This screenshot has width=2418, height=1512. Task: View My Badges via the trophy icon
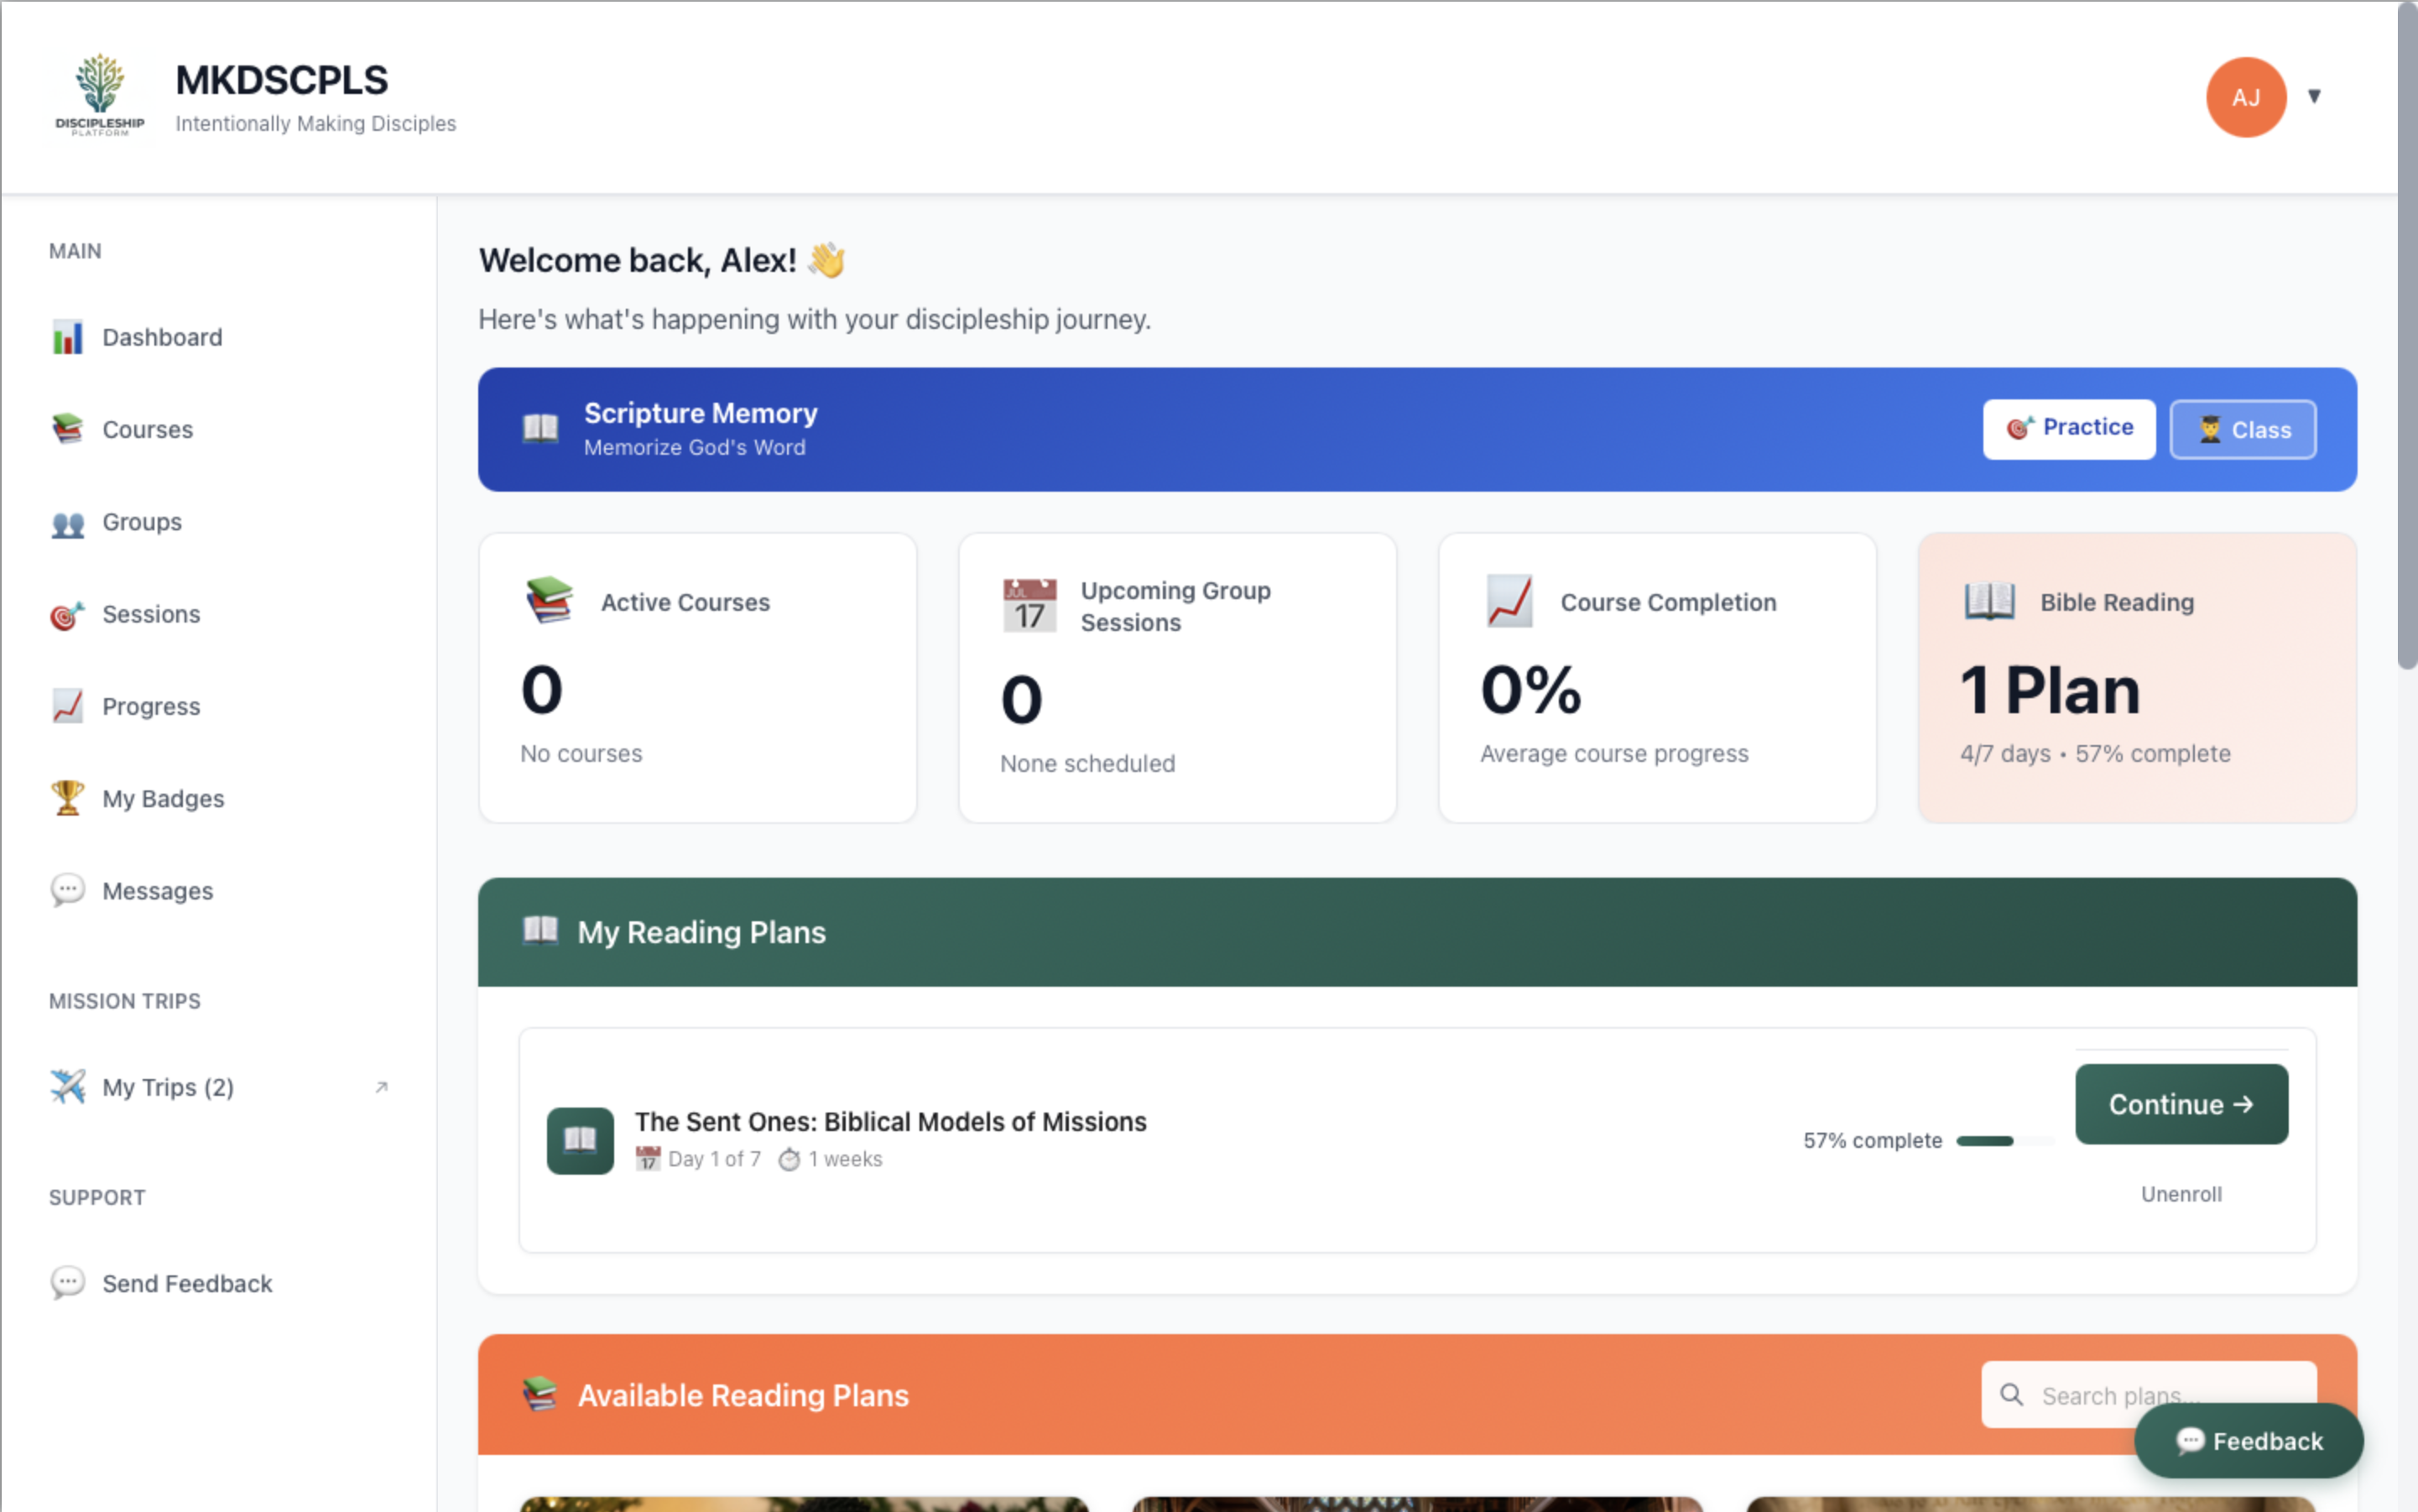click(x=163, y=798)
